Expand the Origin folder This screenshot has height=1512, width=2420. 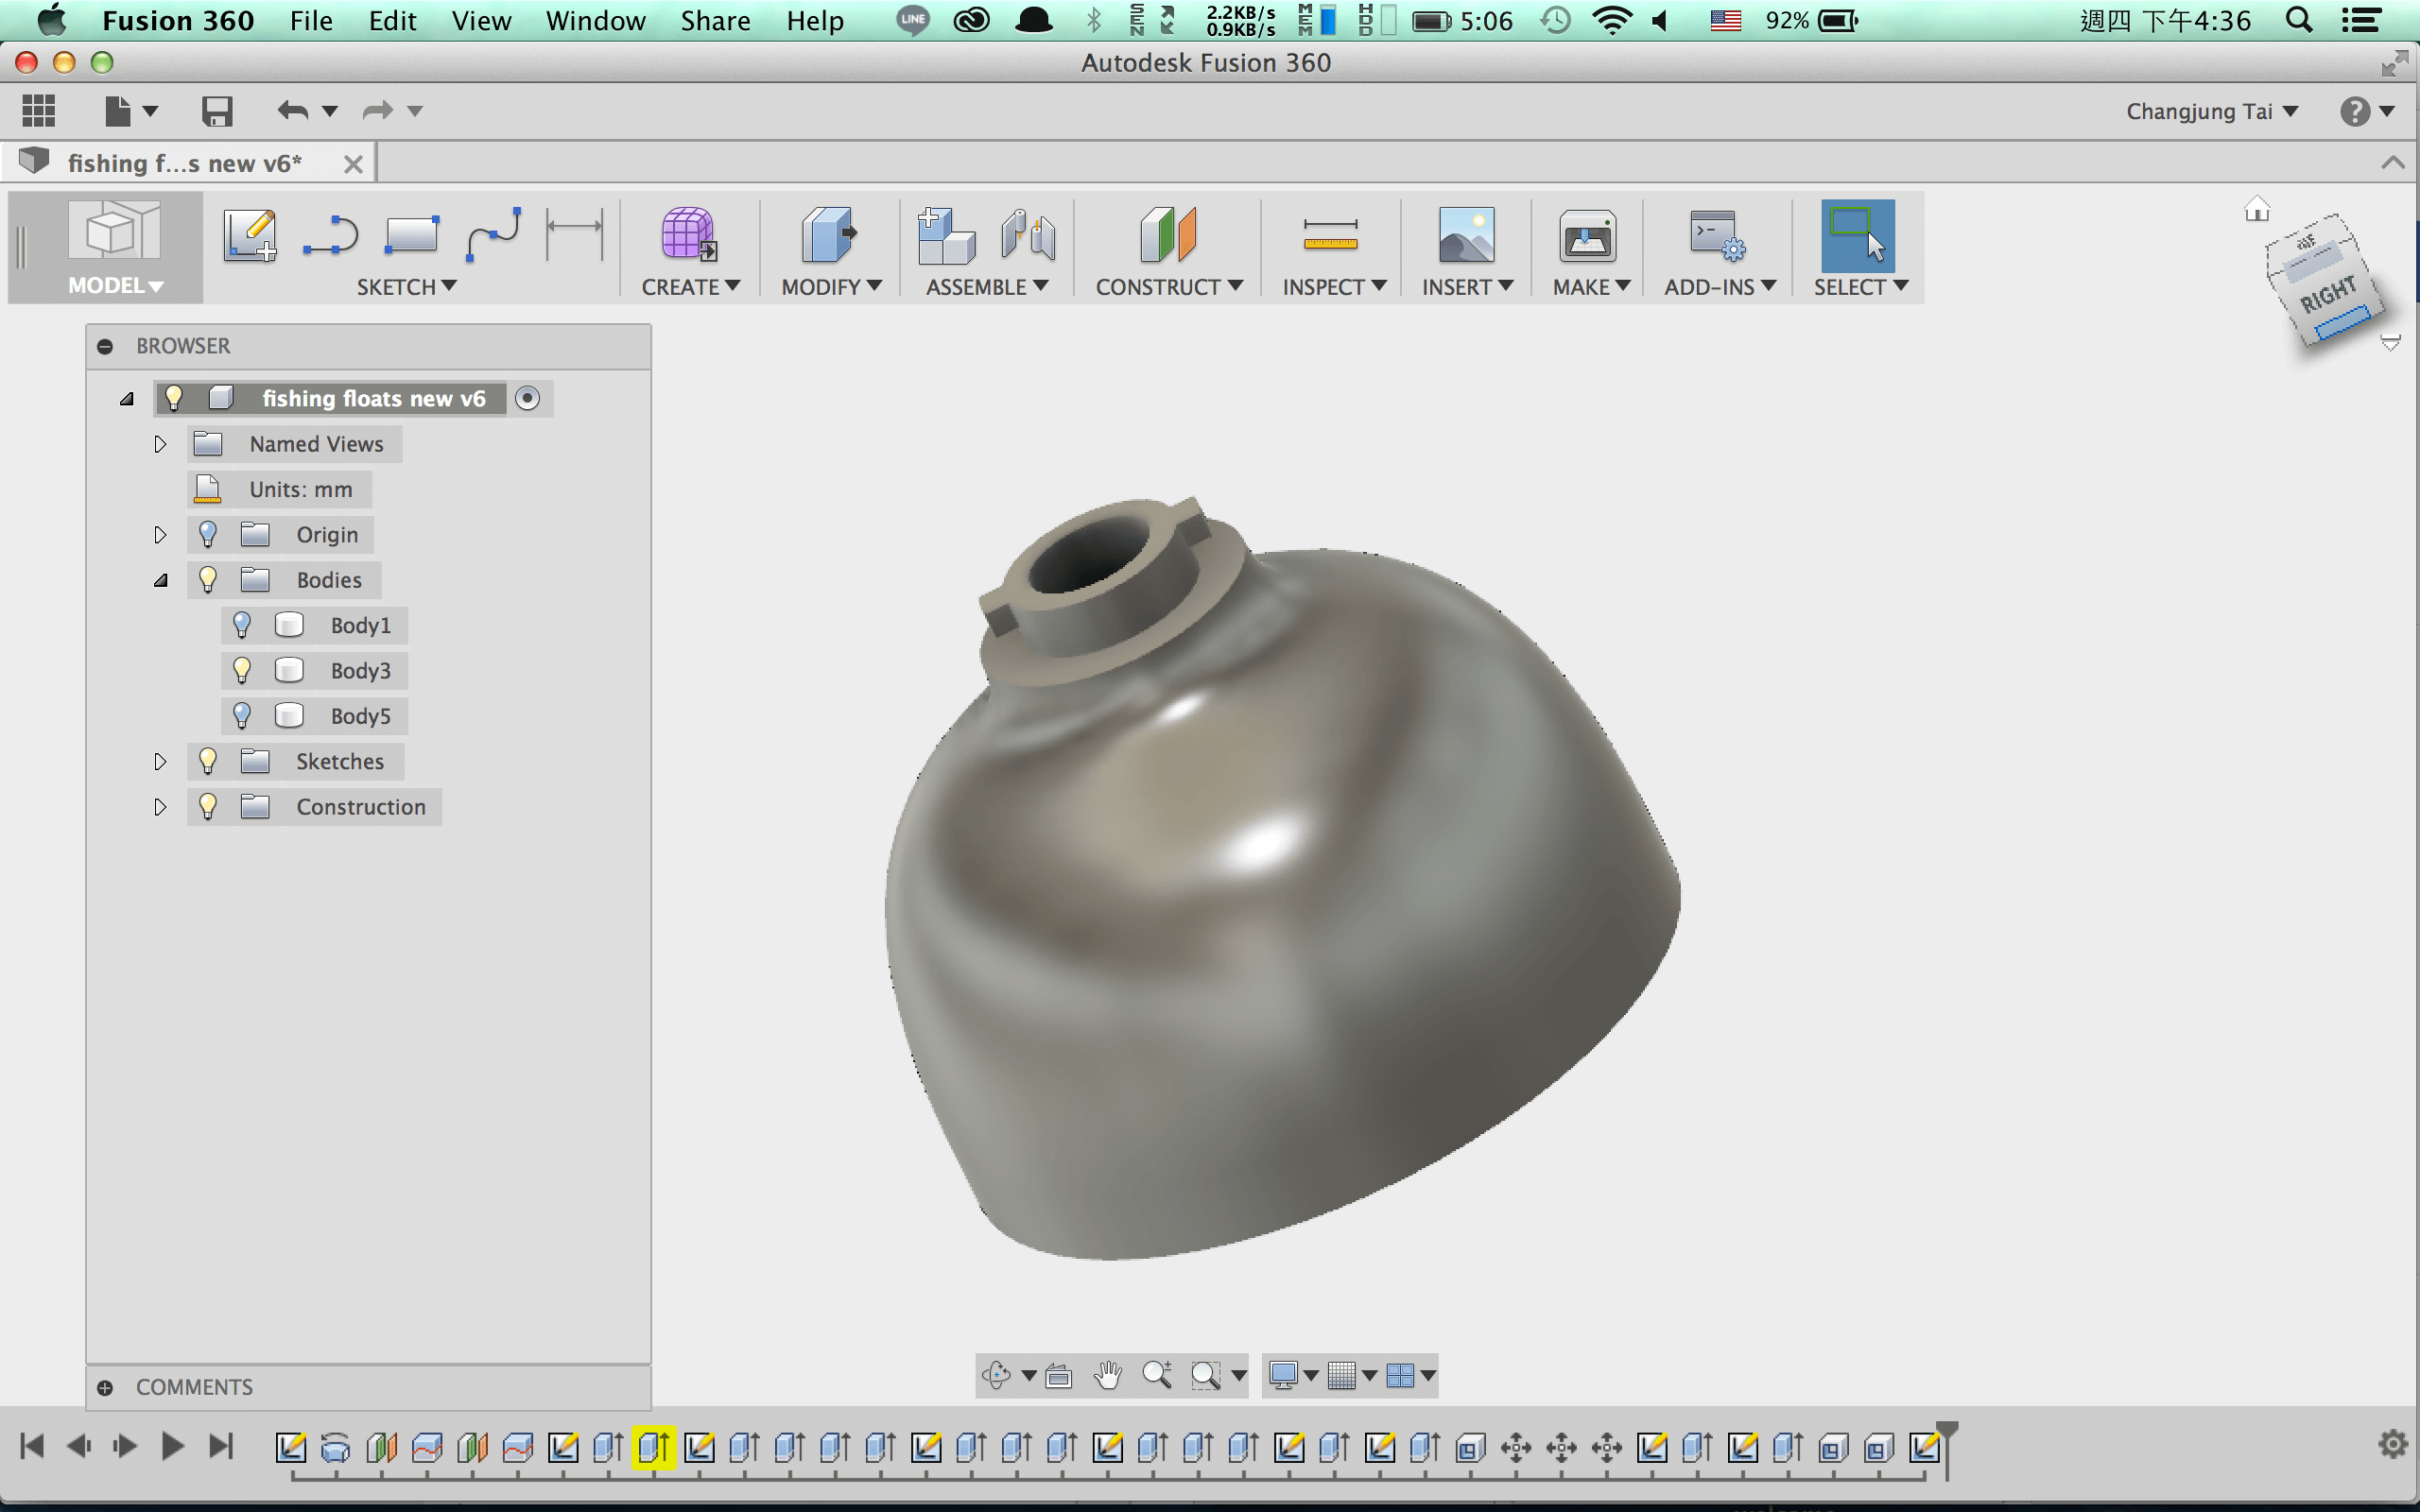[x=160, y=535]
